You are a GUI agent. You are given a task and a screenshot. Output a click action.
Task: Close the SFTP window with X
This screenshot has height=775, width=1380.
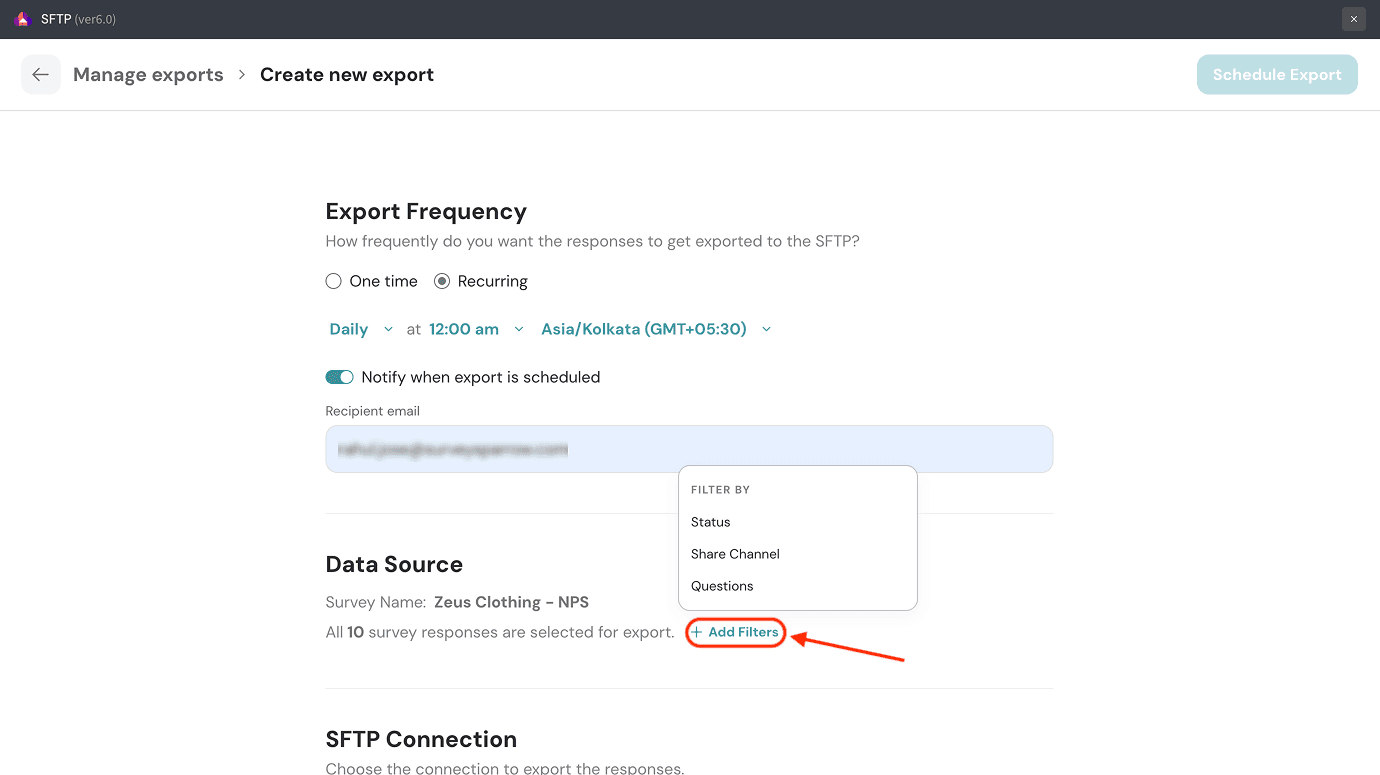tap(1353, 19)
